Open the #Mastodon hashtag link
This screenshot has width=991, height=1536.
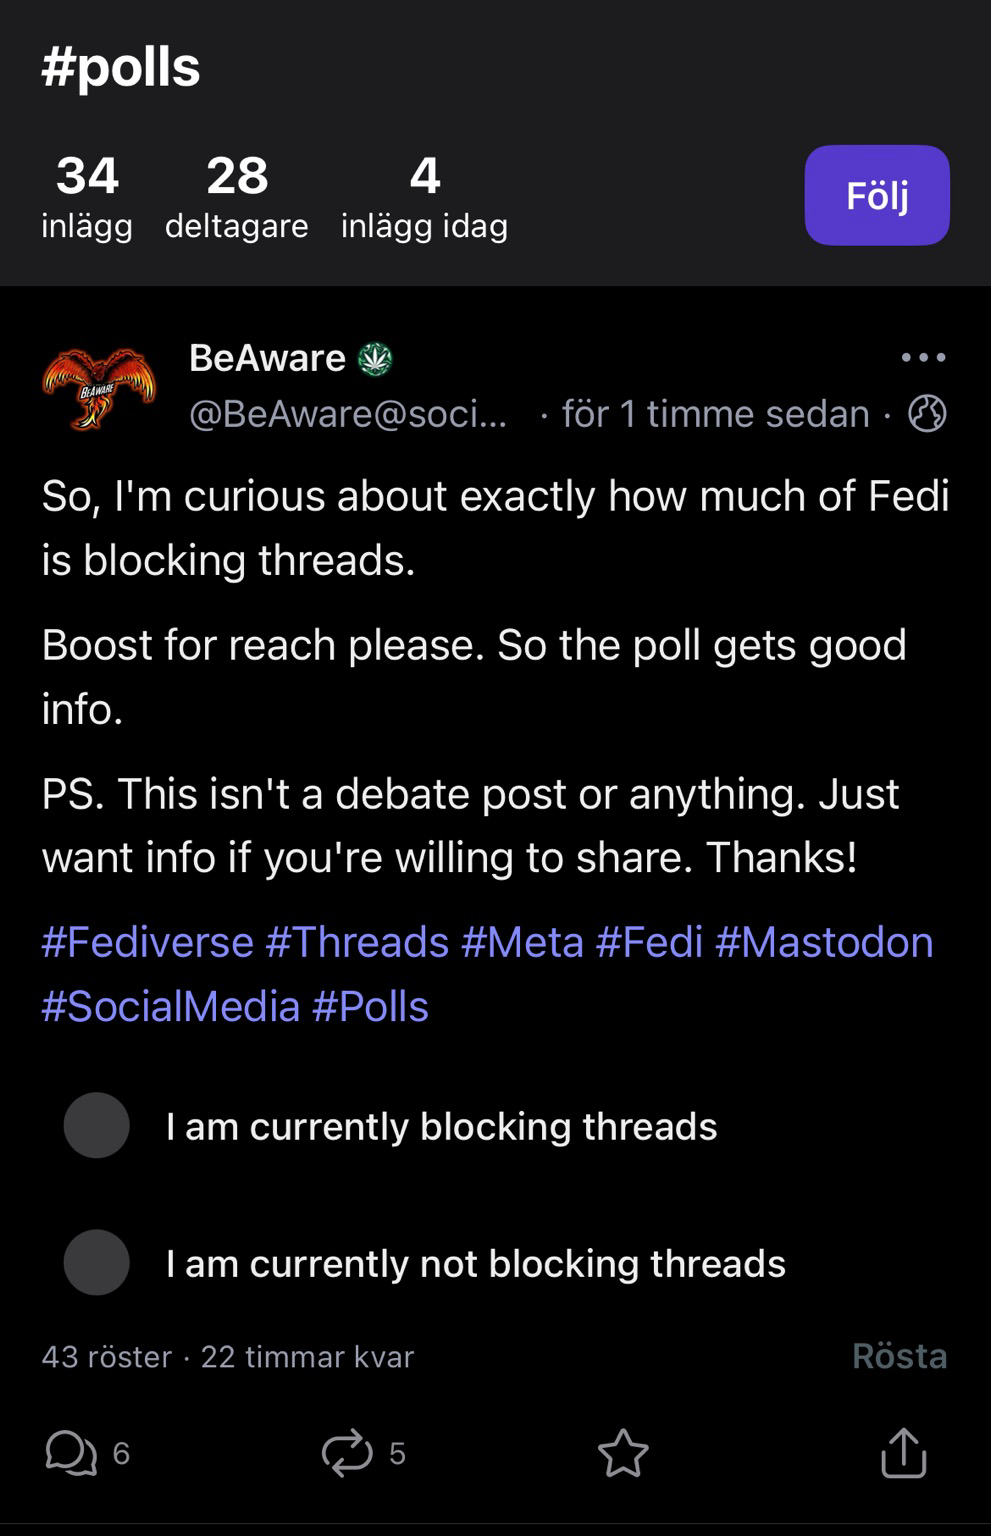(824, 942)
